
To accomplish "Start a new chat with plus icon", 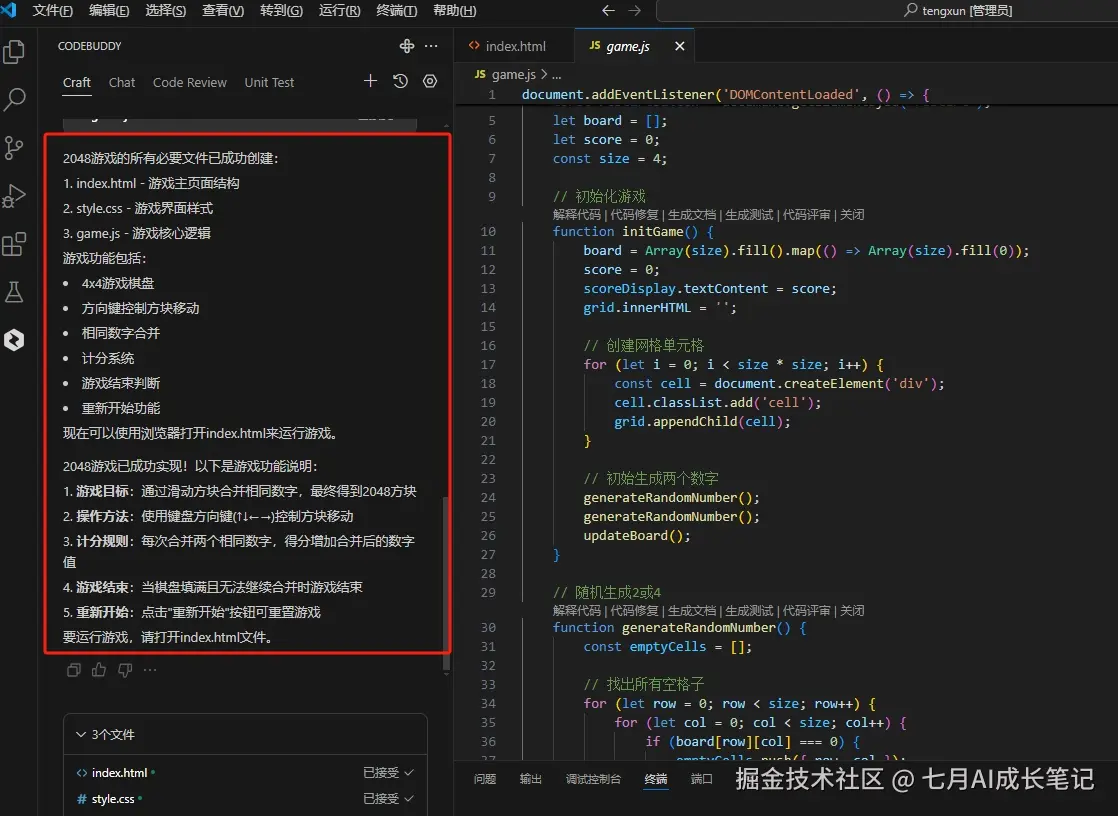I will [x=370, y=81].
